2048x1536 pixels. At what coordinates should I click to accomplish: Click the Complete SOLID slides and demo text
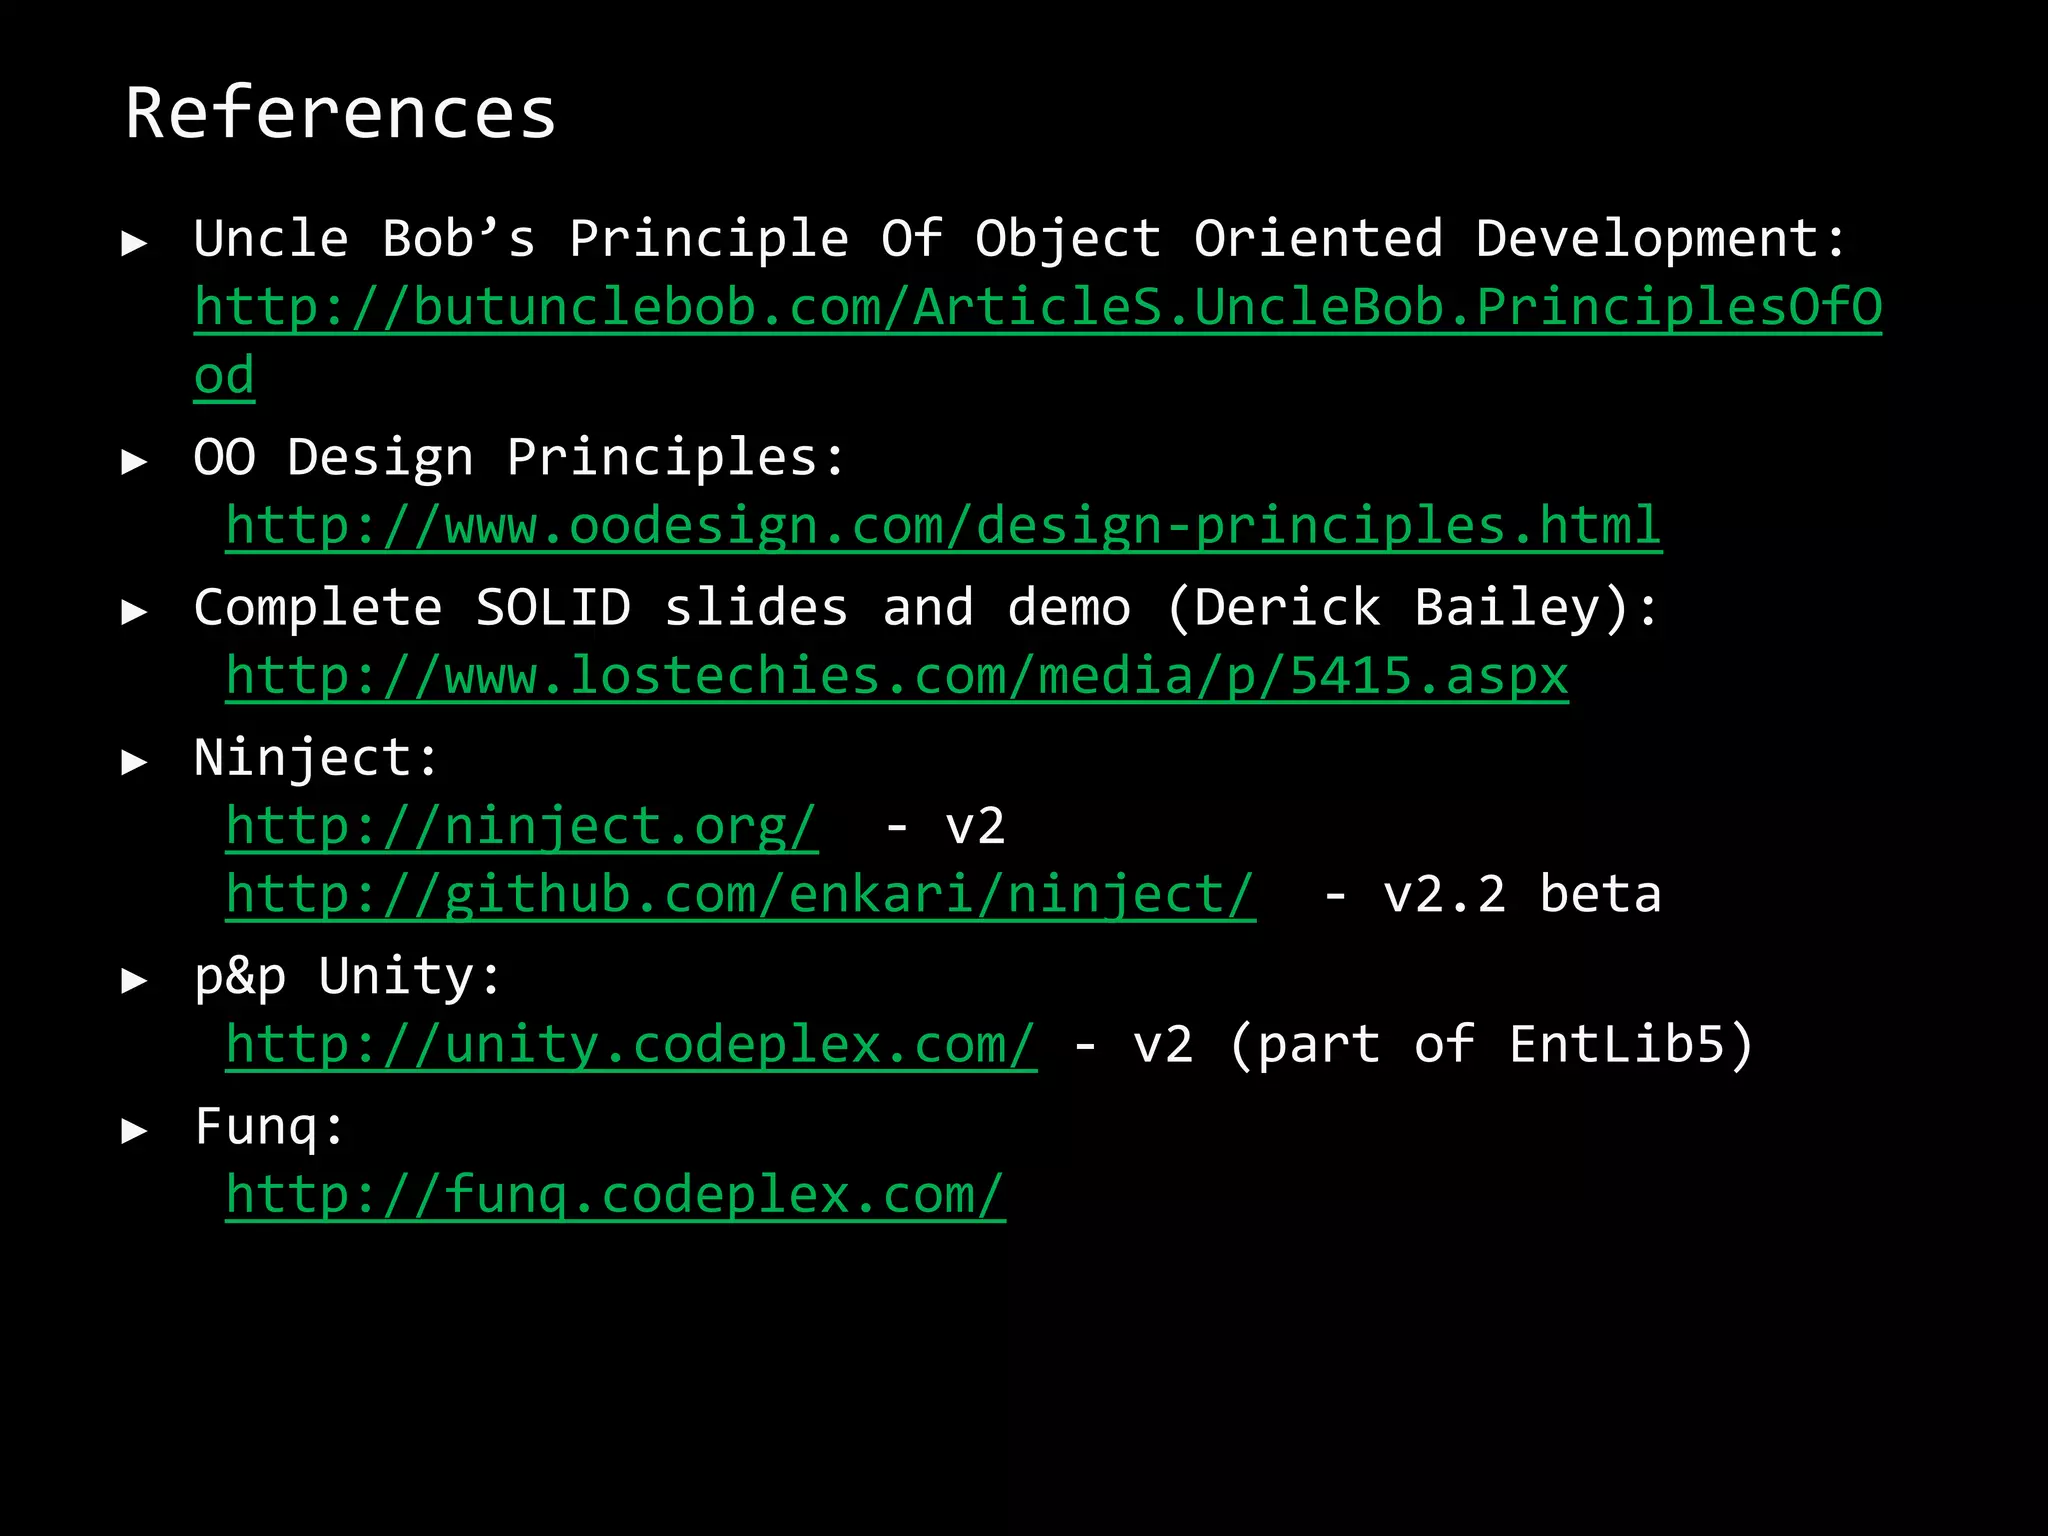coord(926,608)
